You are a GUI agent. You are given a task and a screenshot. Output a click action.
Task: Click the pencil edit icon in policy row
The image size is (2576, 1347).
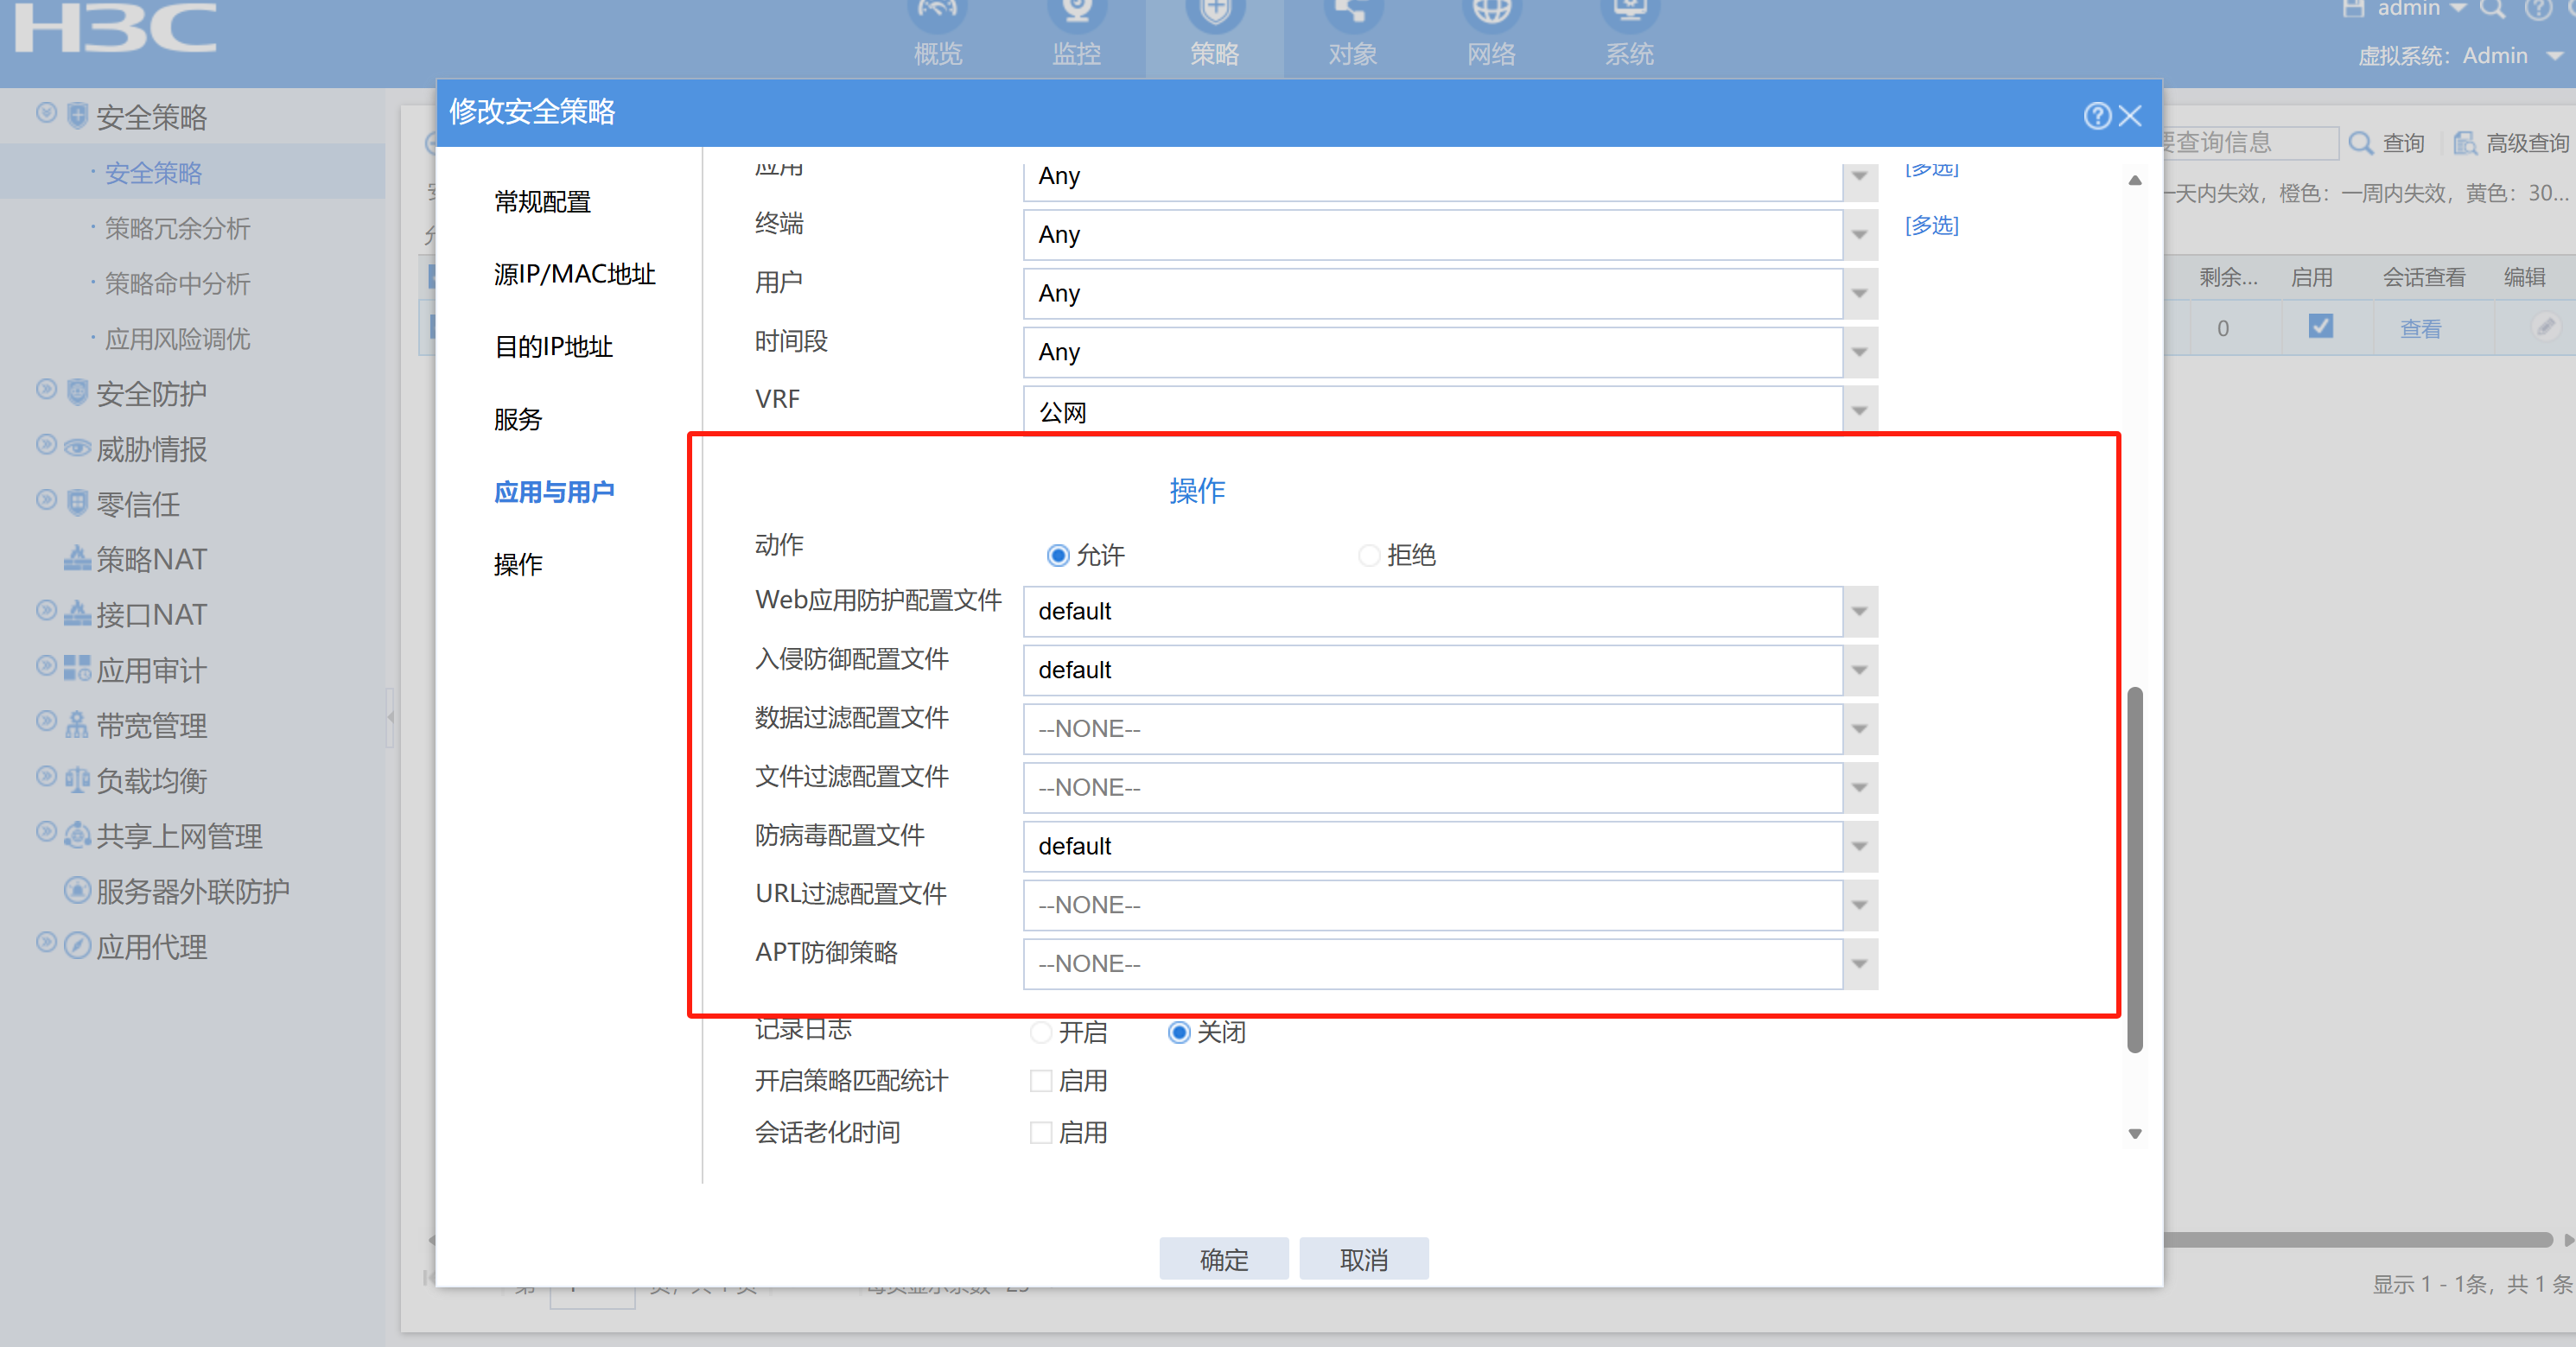click(x=2544, y=327)
